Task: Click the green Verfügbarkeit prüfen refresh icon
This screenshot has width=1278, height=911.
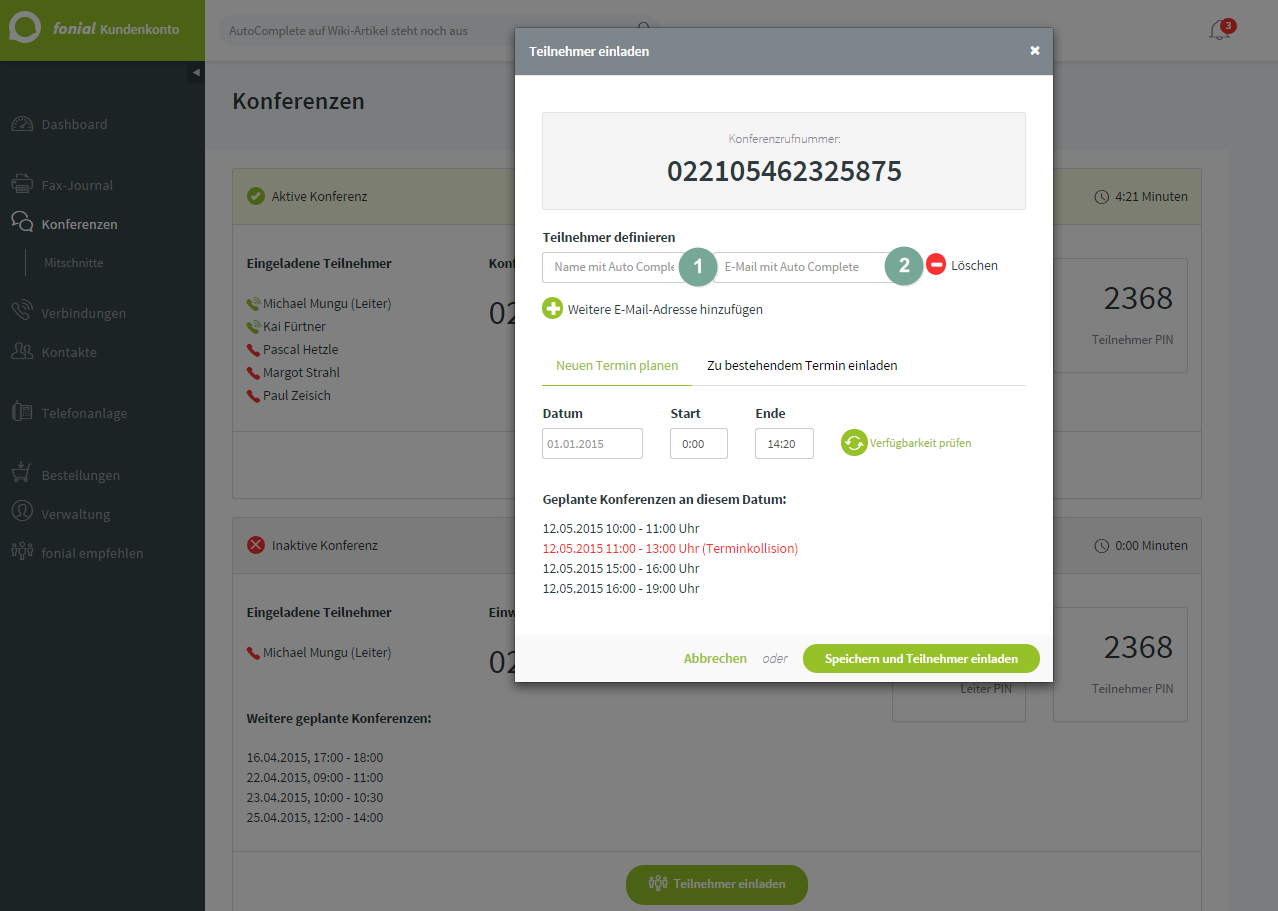Action: [854, 442]
